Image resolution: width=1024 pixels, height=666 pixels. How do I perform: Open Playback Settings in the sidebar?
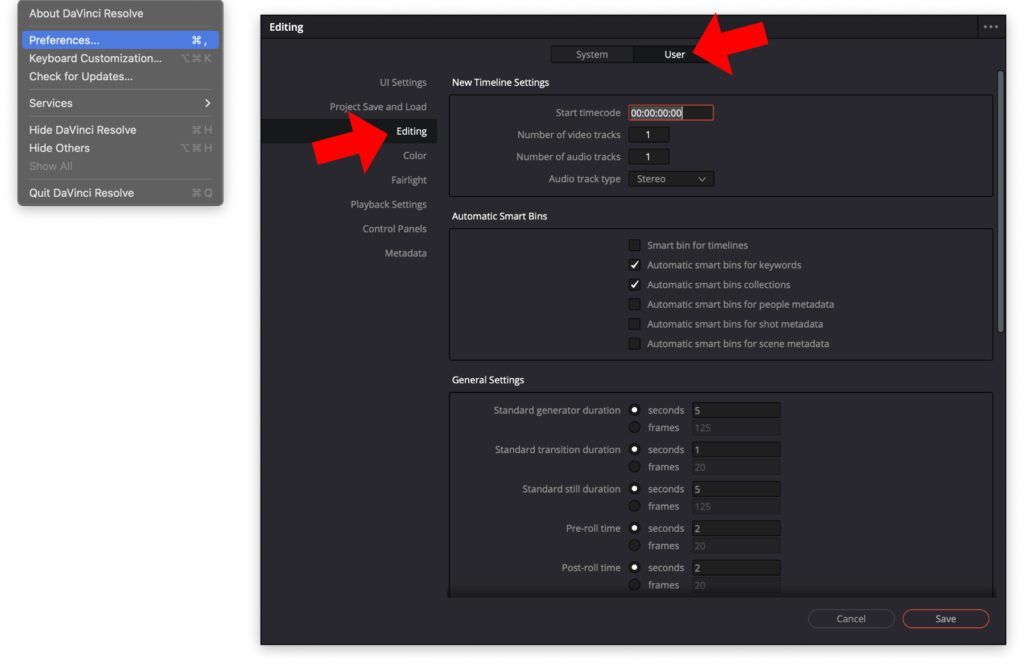click(x=388, y=204)
